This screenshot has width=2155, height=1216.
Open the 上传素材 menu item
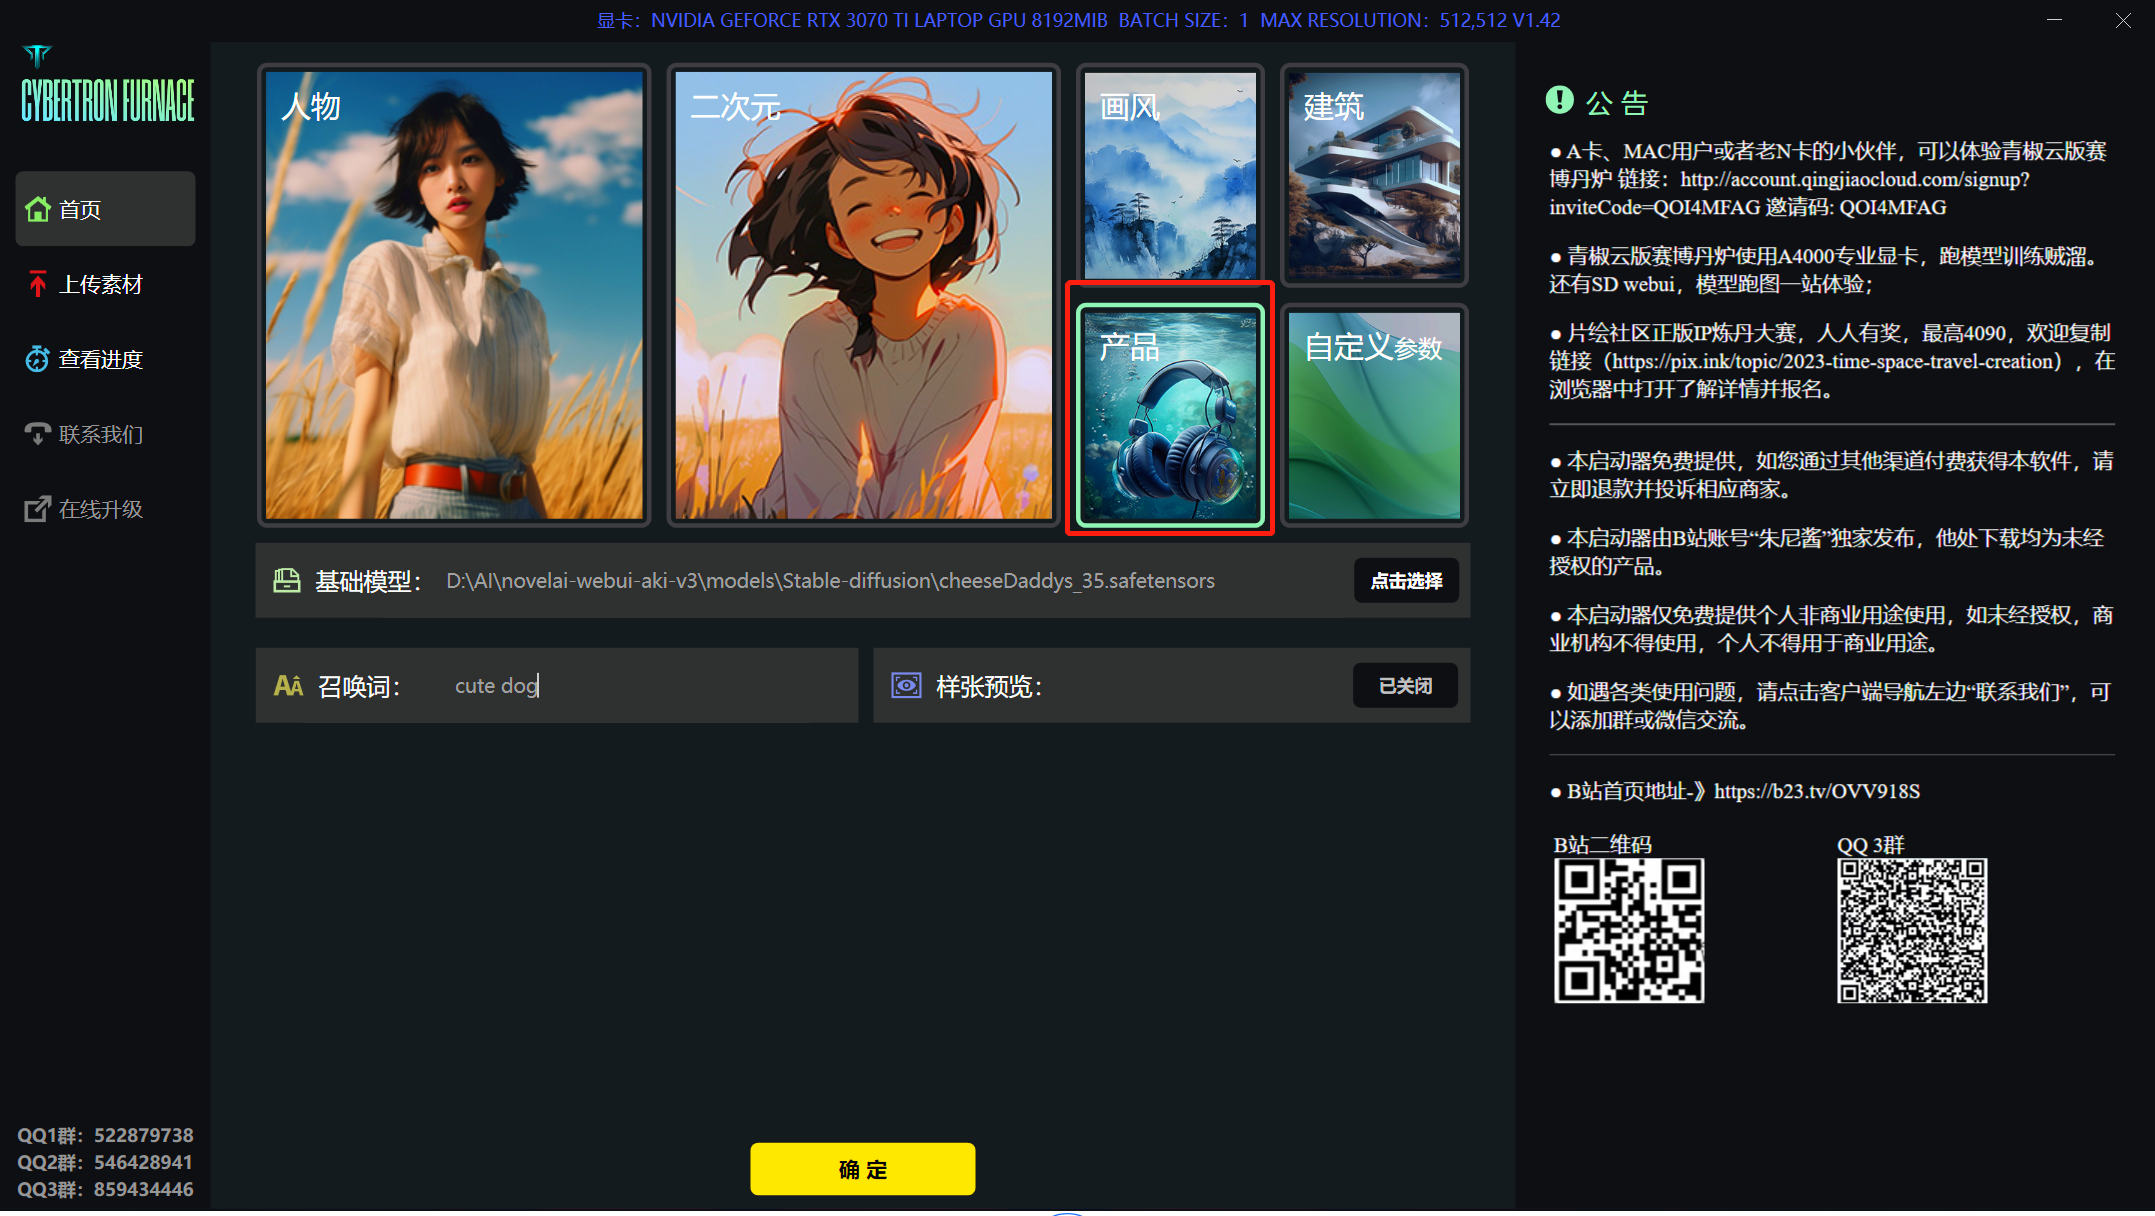100,285
